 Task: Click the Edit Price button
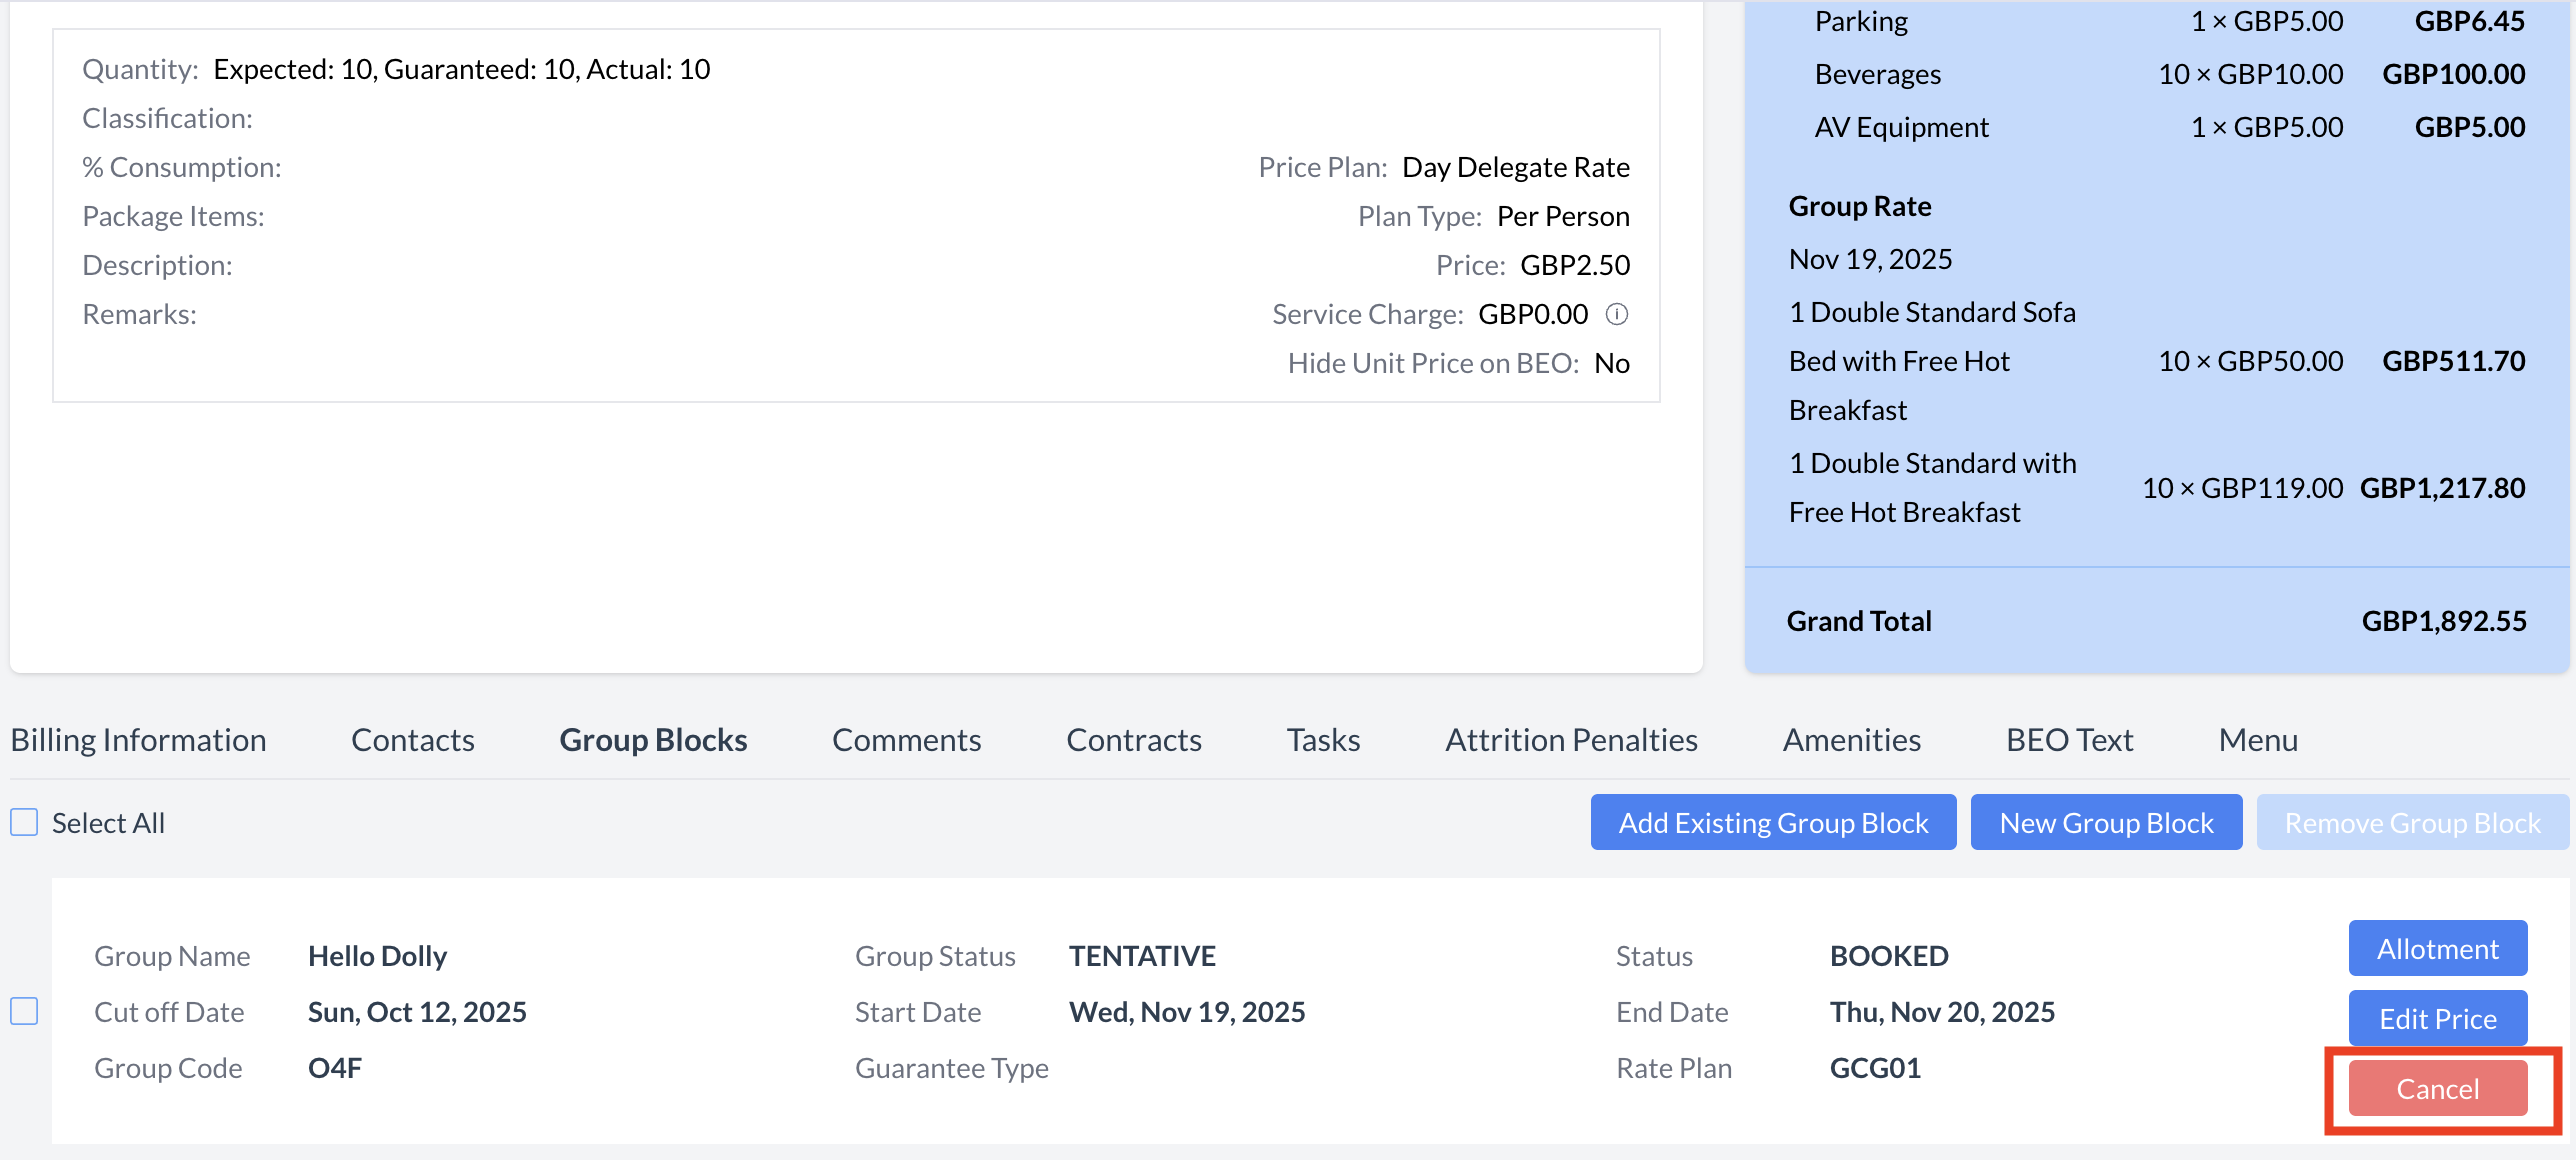(2437, 1018)
